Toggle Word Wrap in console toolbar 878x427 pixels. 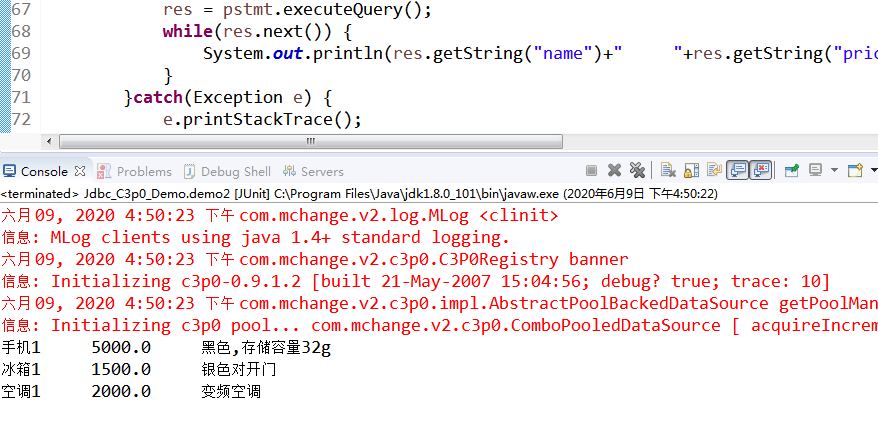point(714,171)
